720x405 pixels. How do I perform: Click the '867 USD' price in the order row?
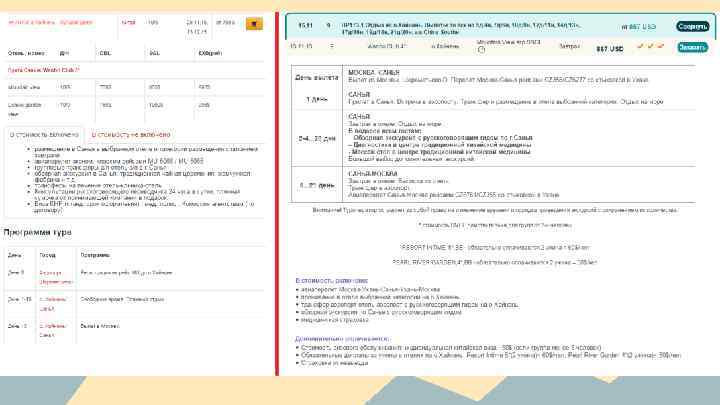pyautogui.click(x=610, y=49)
